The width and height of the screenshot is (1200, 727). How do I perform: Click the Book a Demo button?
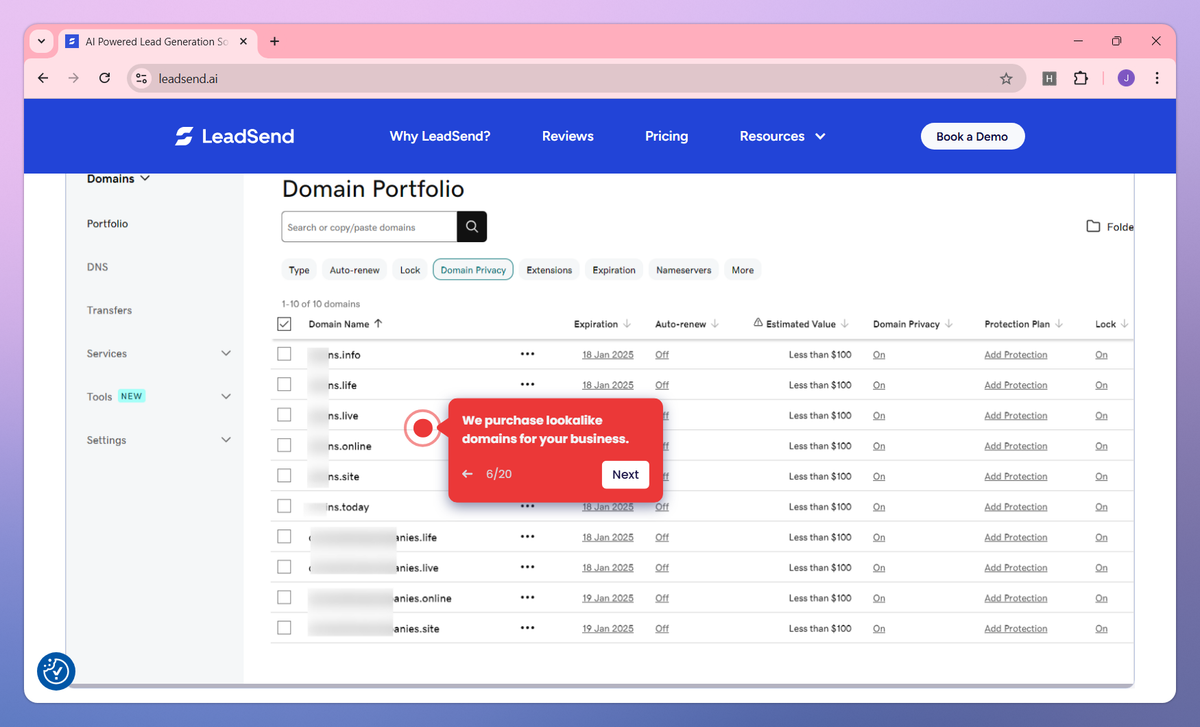click(972, 136)
